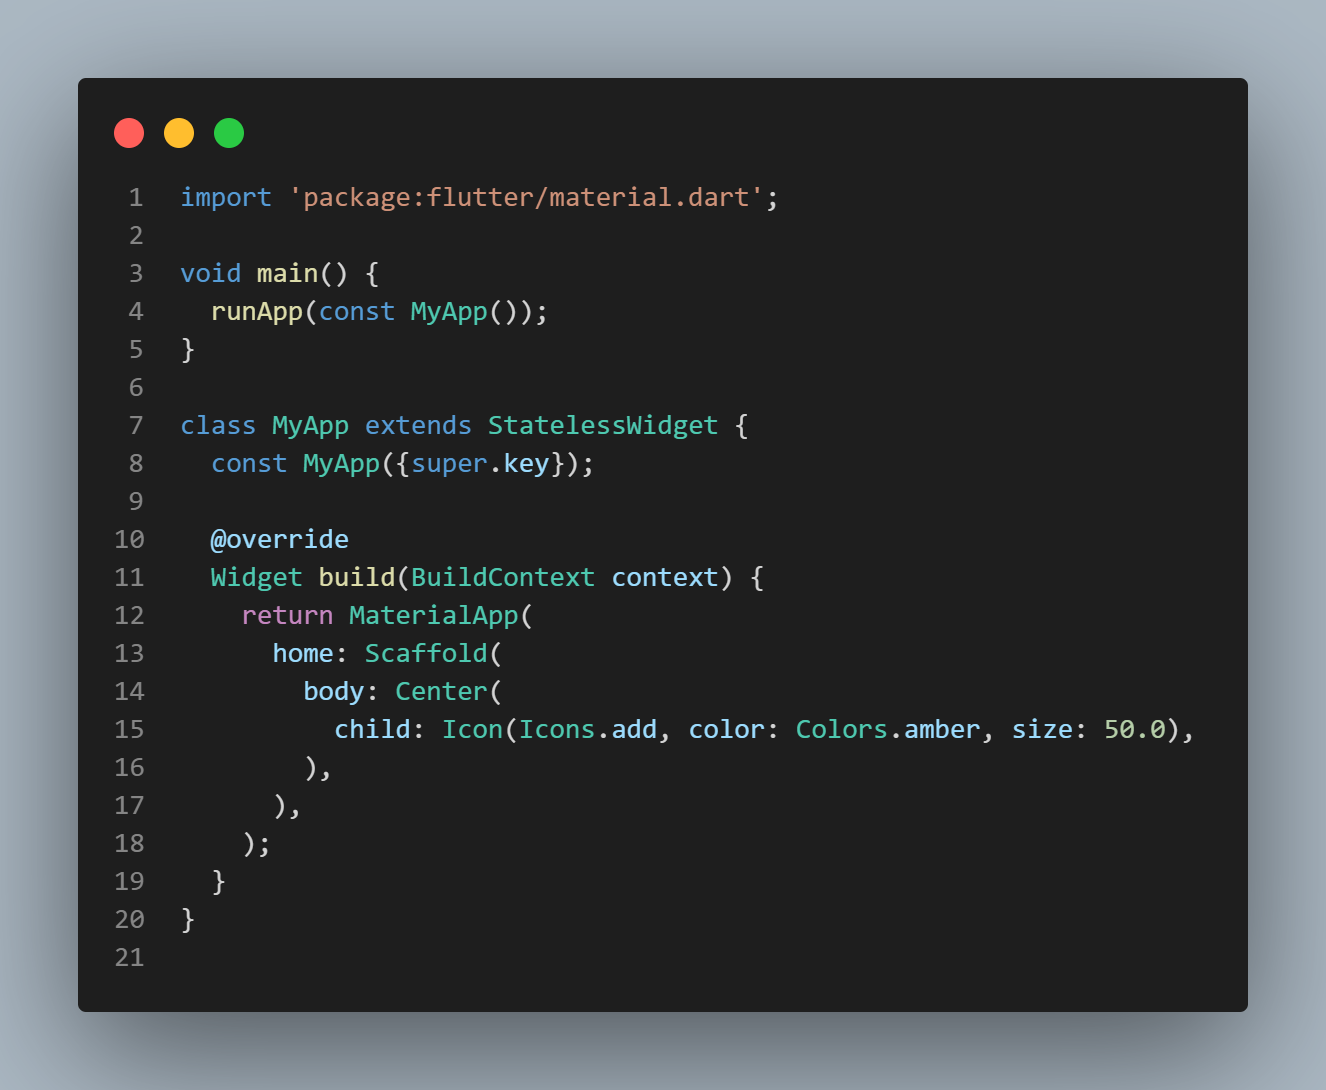Click MaterialApp on line 12
The image size is (1326, 1090).
(434, 615)
